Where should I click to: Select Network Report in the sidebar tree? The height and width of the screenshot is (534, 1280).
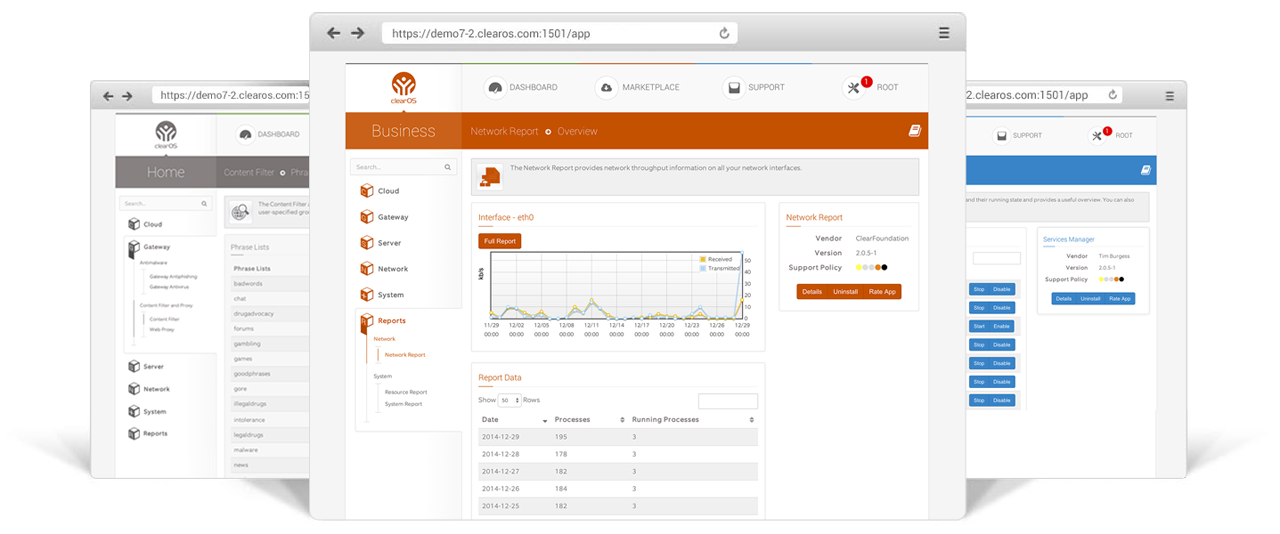pos(405,355)
